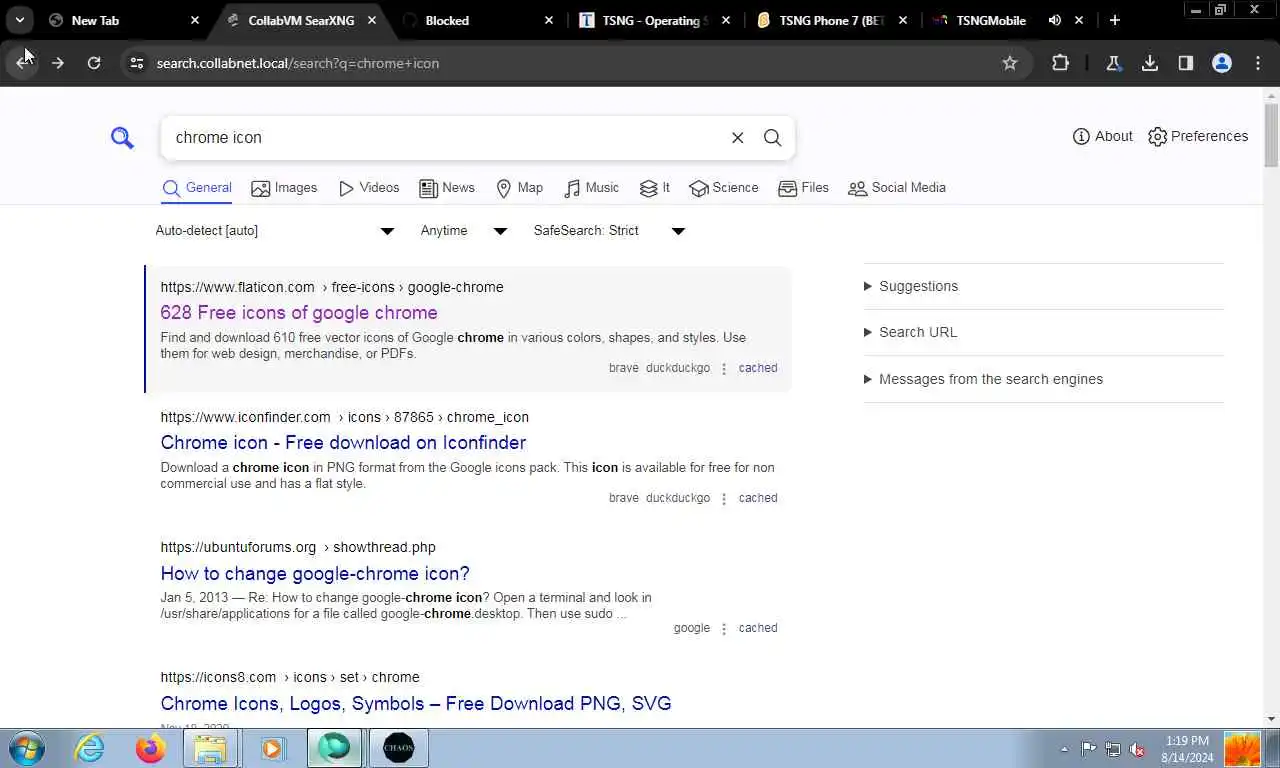Viewport: 1280px width, 768px height.
Task: Open the Anytime time range dropdown
Action: click(464, 231)
